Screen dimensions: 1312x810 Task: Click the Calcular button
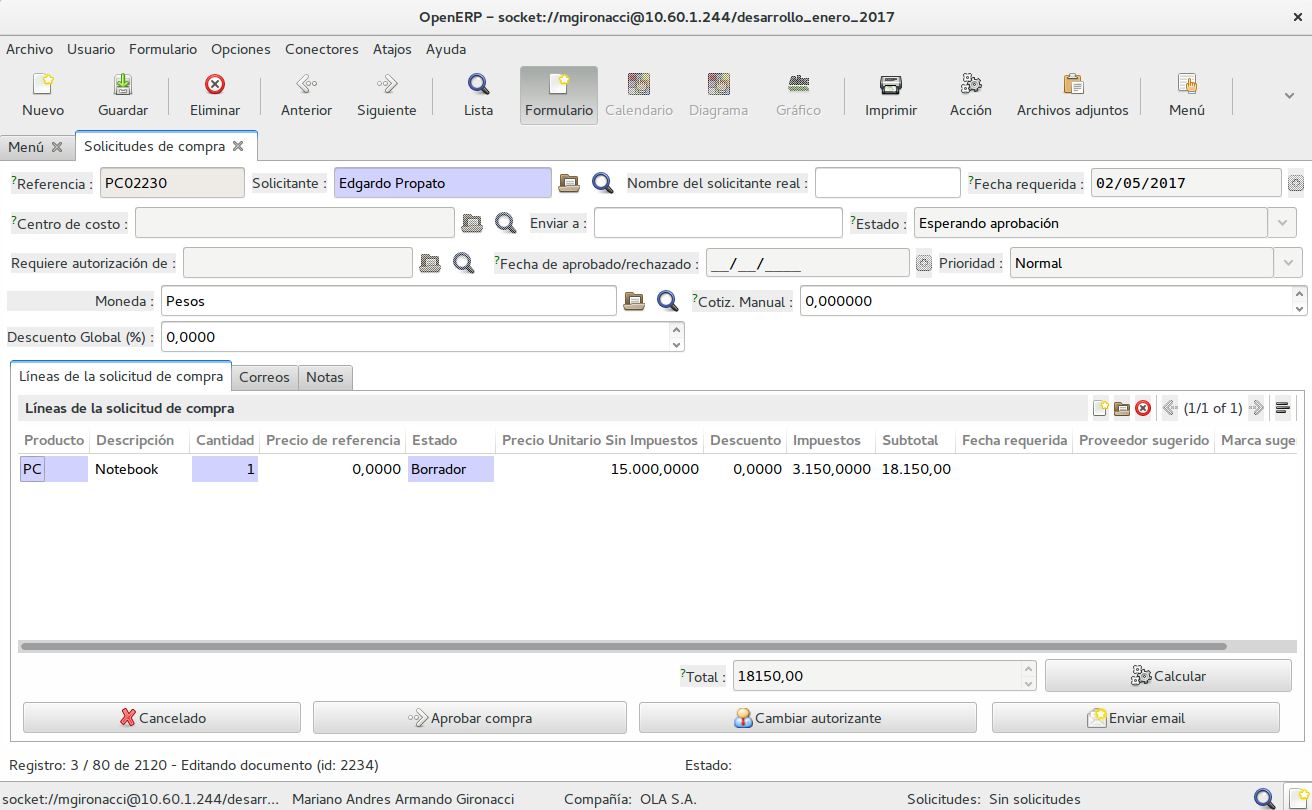pyautogui.click(x=1168, y=676)
